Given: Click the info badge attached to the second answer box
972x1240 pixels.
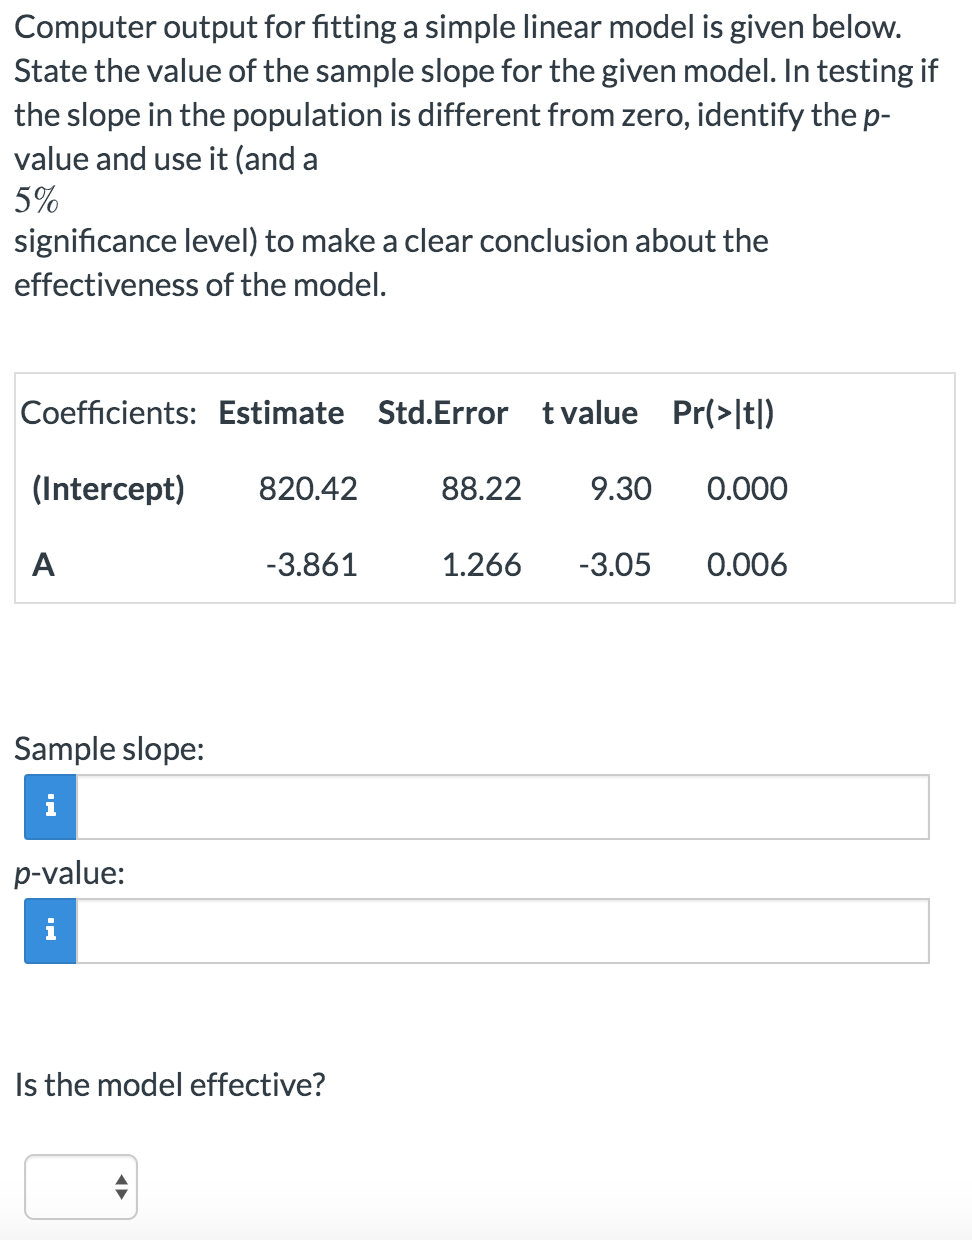Looking at the screenshot, I should (x=48, y=931).
